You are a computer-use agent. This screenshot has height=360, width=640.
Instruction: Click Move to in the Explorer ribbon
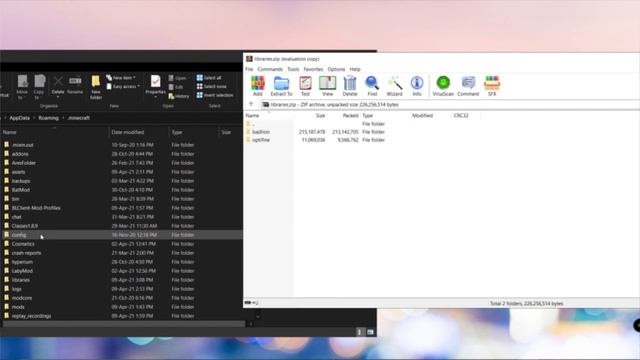(22, 87)
